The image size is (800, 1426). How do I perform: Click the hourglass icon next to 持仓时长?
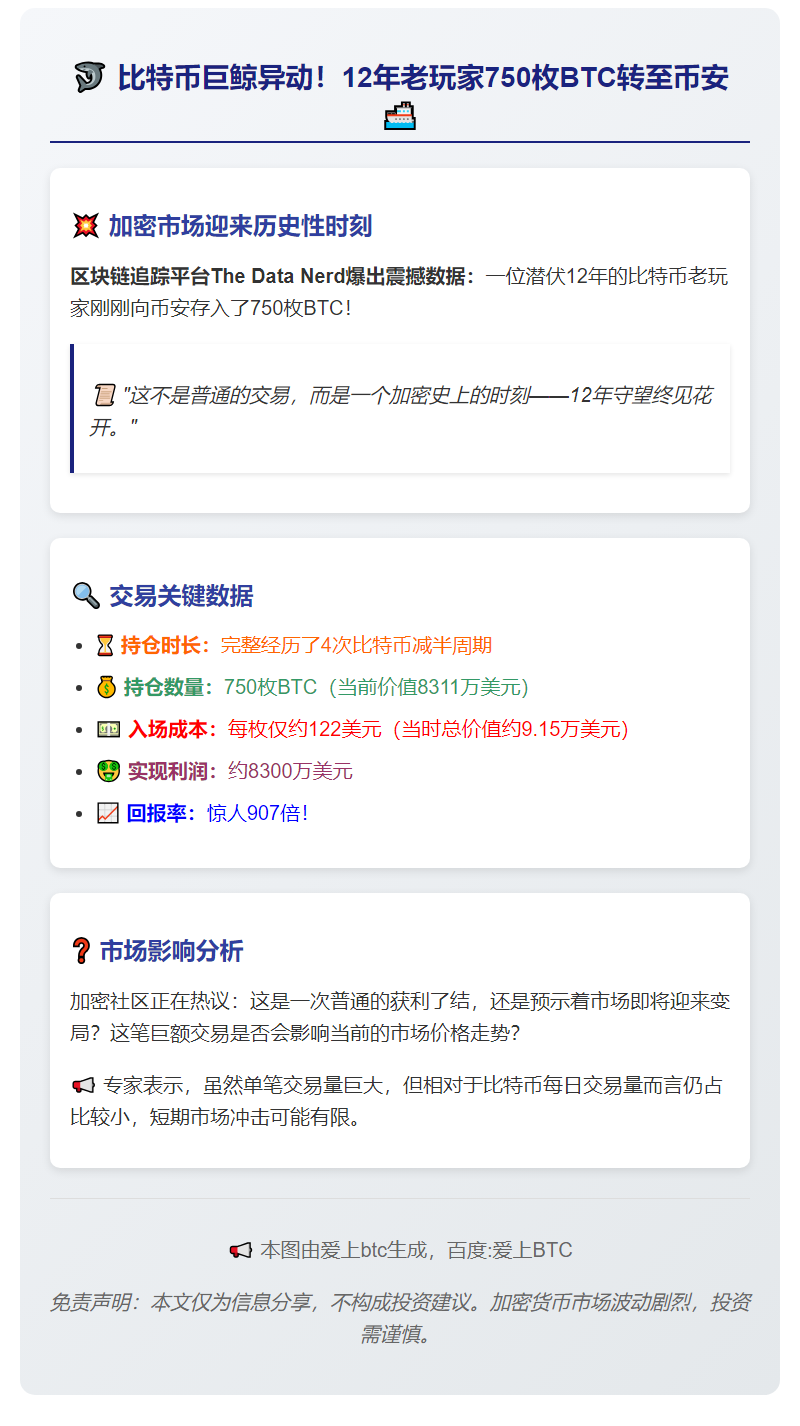coord(105,645)
